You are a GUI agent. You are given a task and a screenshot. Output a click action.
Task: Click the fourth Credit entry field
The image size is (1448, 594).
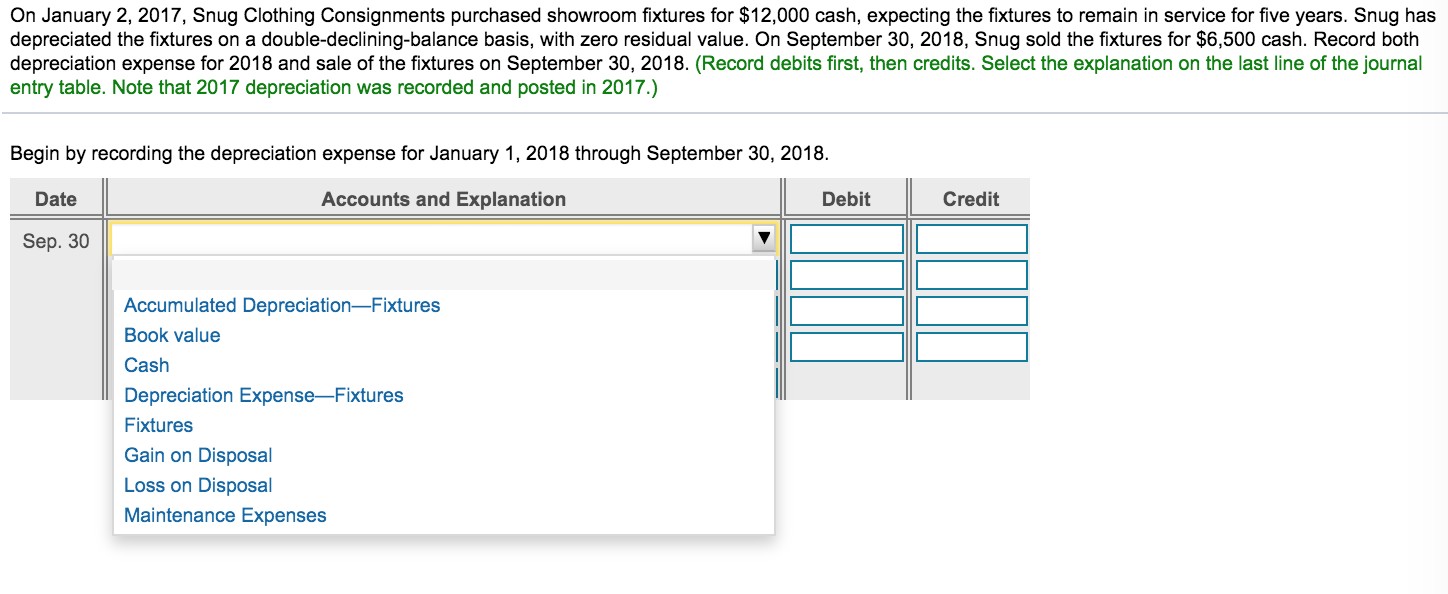click(x=970, y=346)
